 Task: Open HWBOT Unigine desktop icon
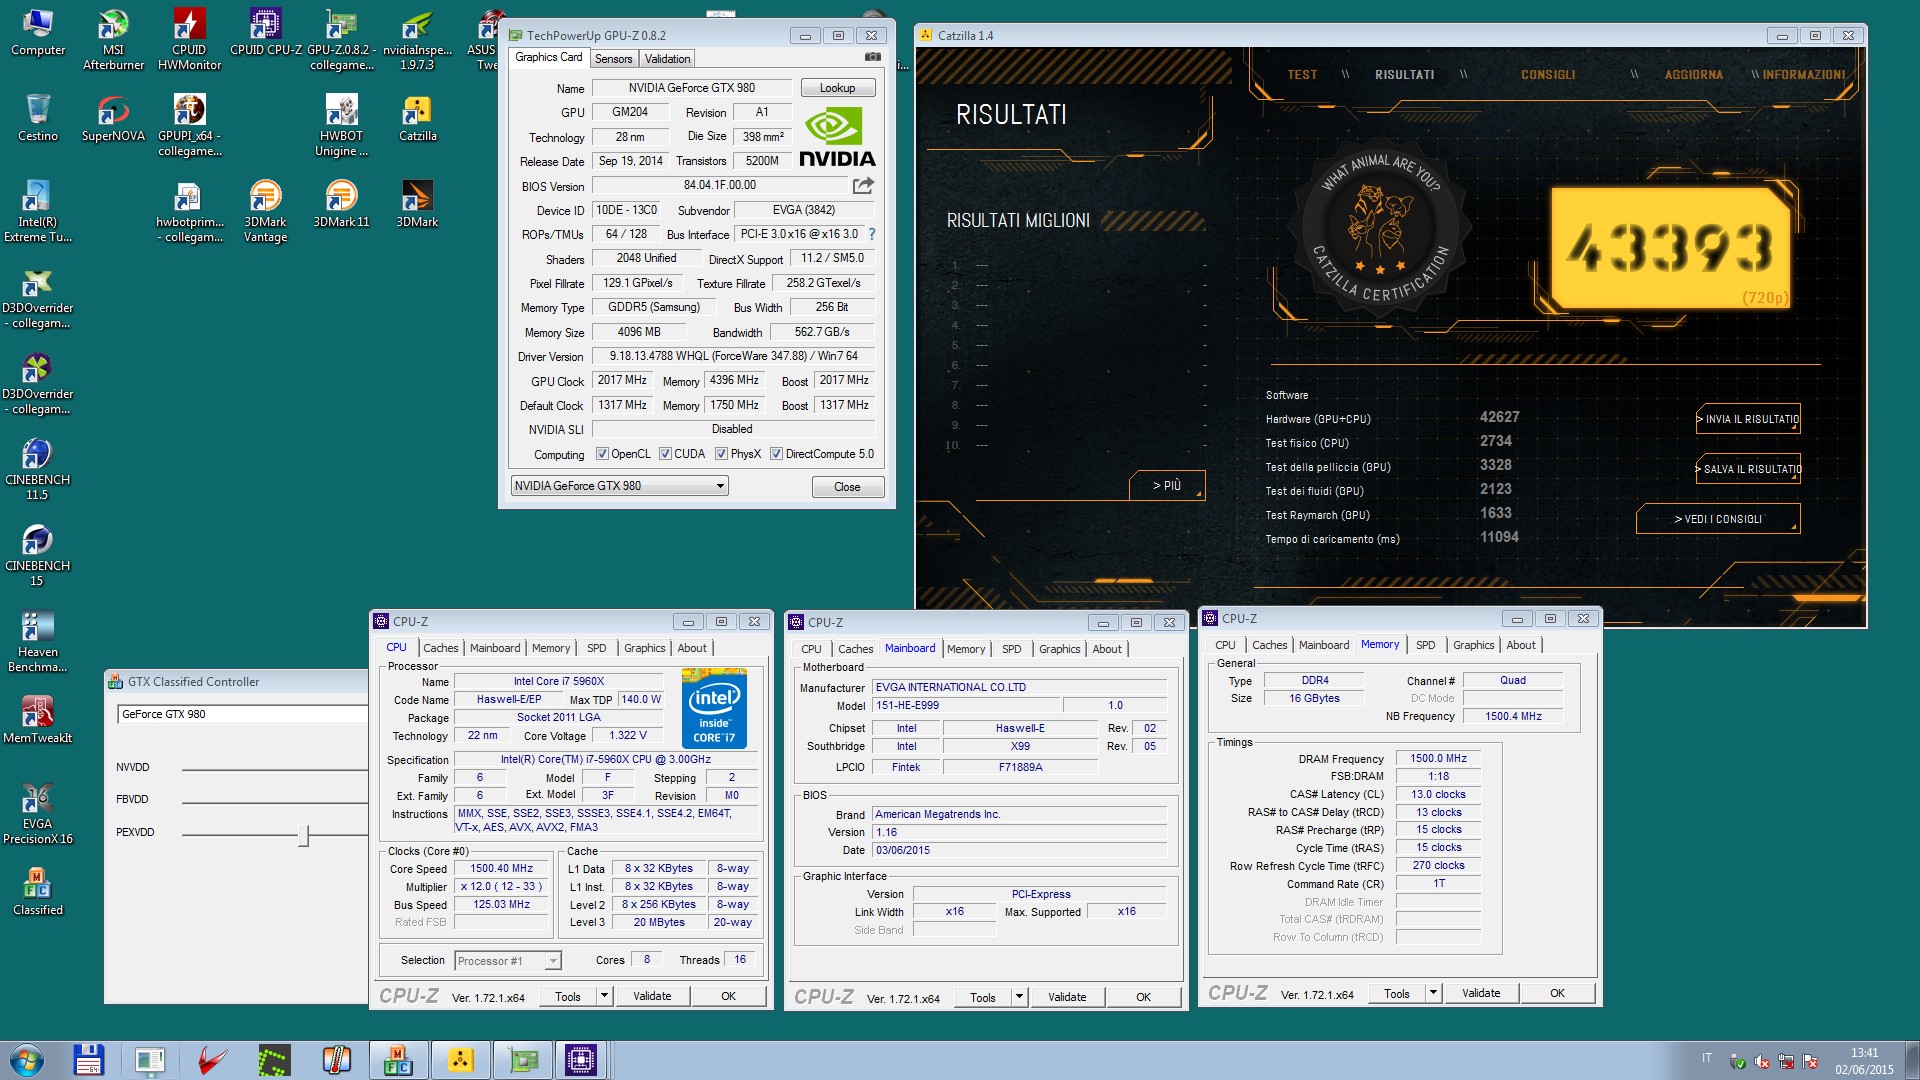point(341,125)
